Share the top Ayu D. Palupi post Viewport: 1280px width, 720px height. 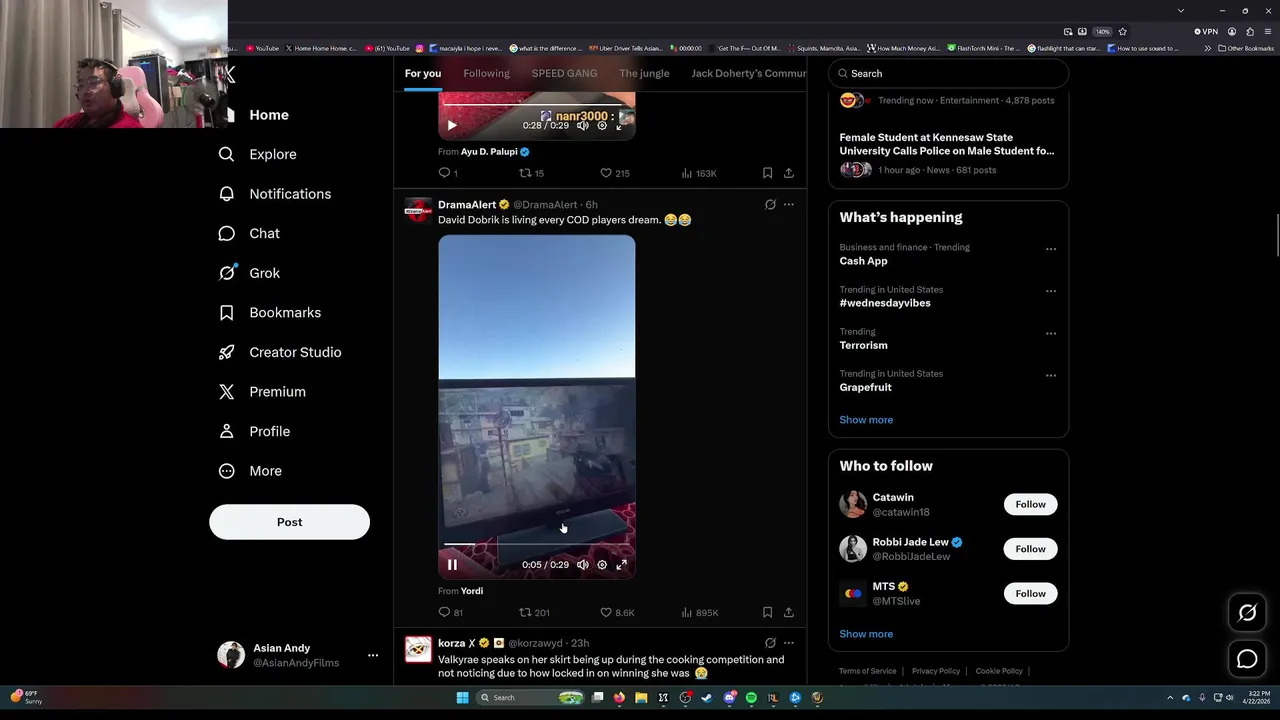point(789,173)
